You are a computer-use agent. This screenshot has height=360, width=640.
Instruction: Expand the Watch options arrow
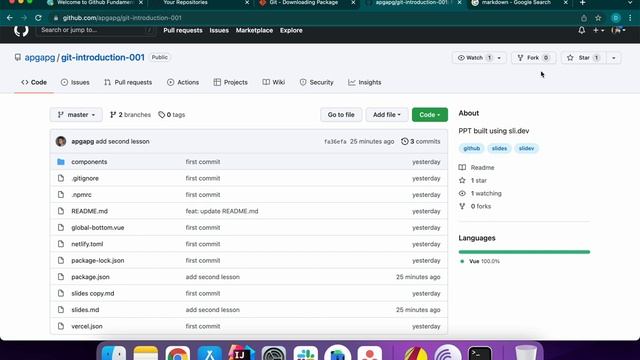coord(500,58)
